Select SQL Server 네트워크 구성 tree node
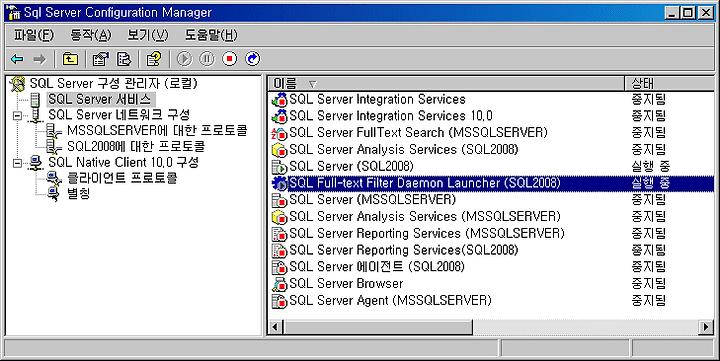This screenshot has height=361, width=720. [119, 115]
